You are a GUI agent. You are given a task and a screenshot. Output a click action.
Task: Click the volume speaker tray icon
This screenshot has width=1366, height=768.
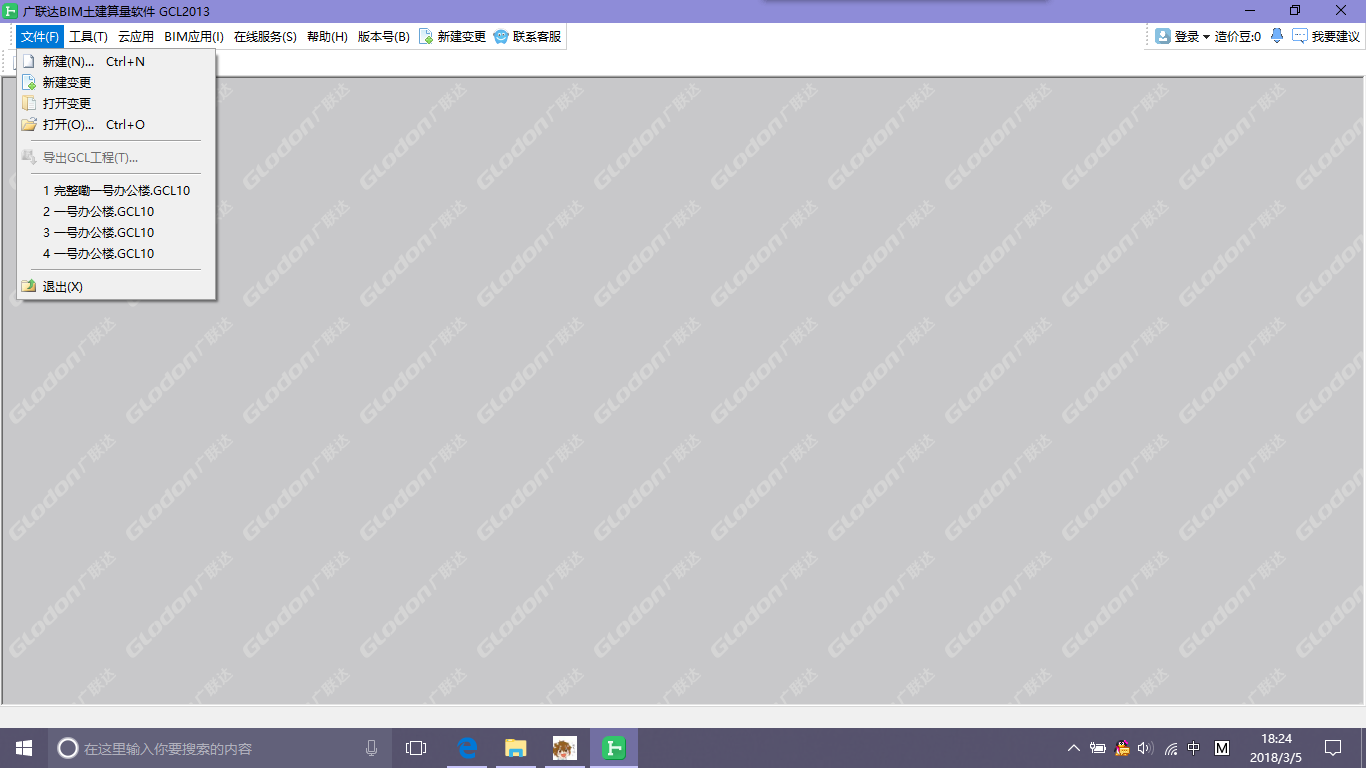[1146, 748]
